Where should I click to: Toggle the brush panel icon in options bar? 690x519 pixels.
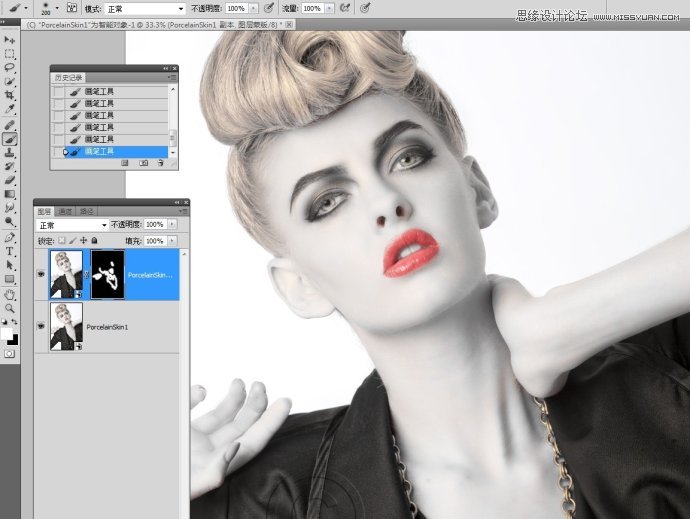click(x=72, y=7)
